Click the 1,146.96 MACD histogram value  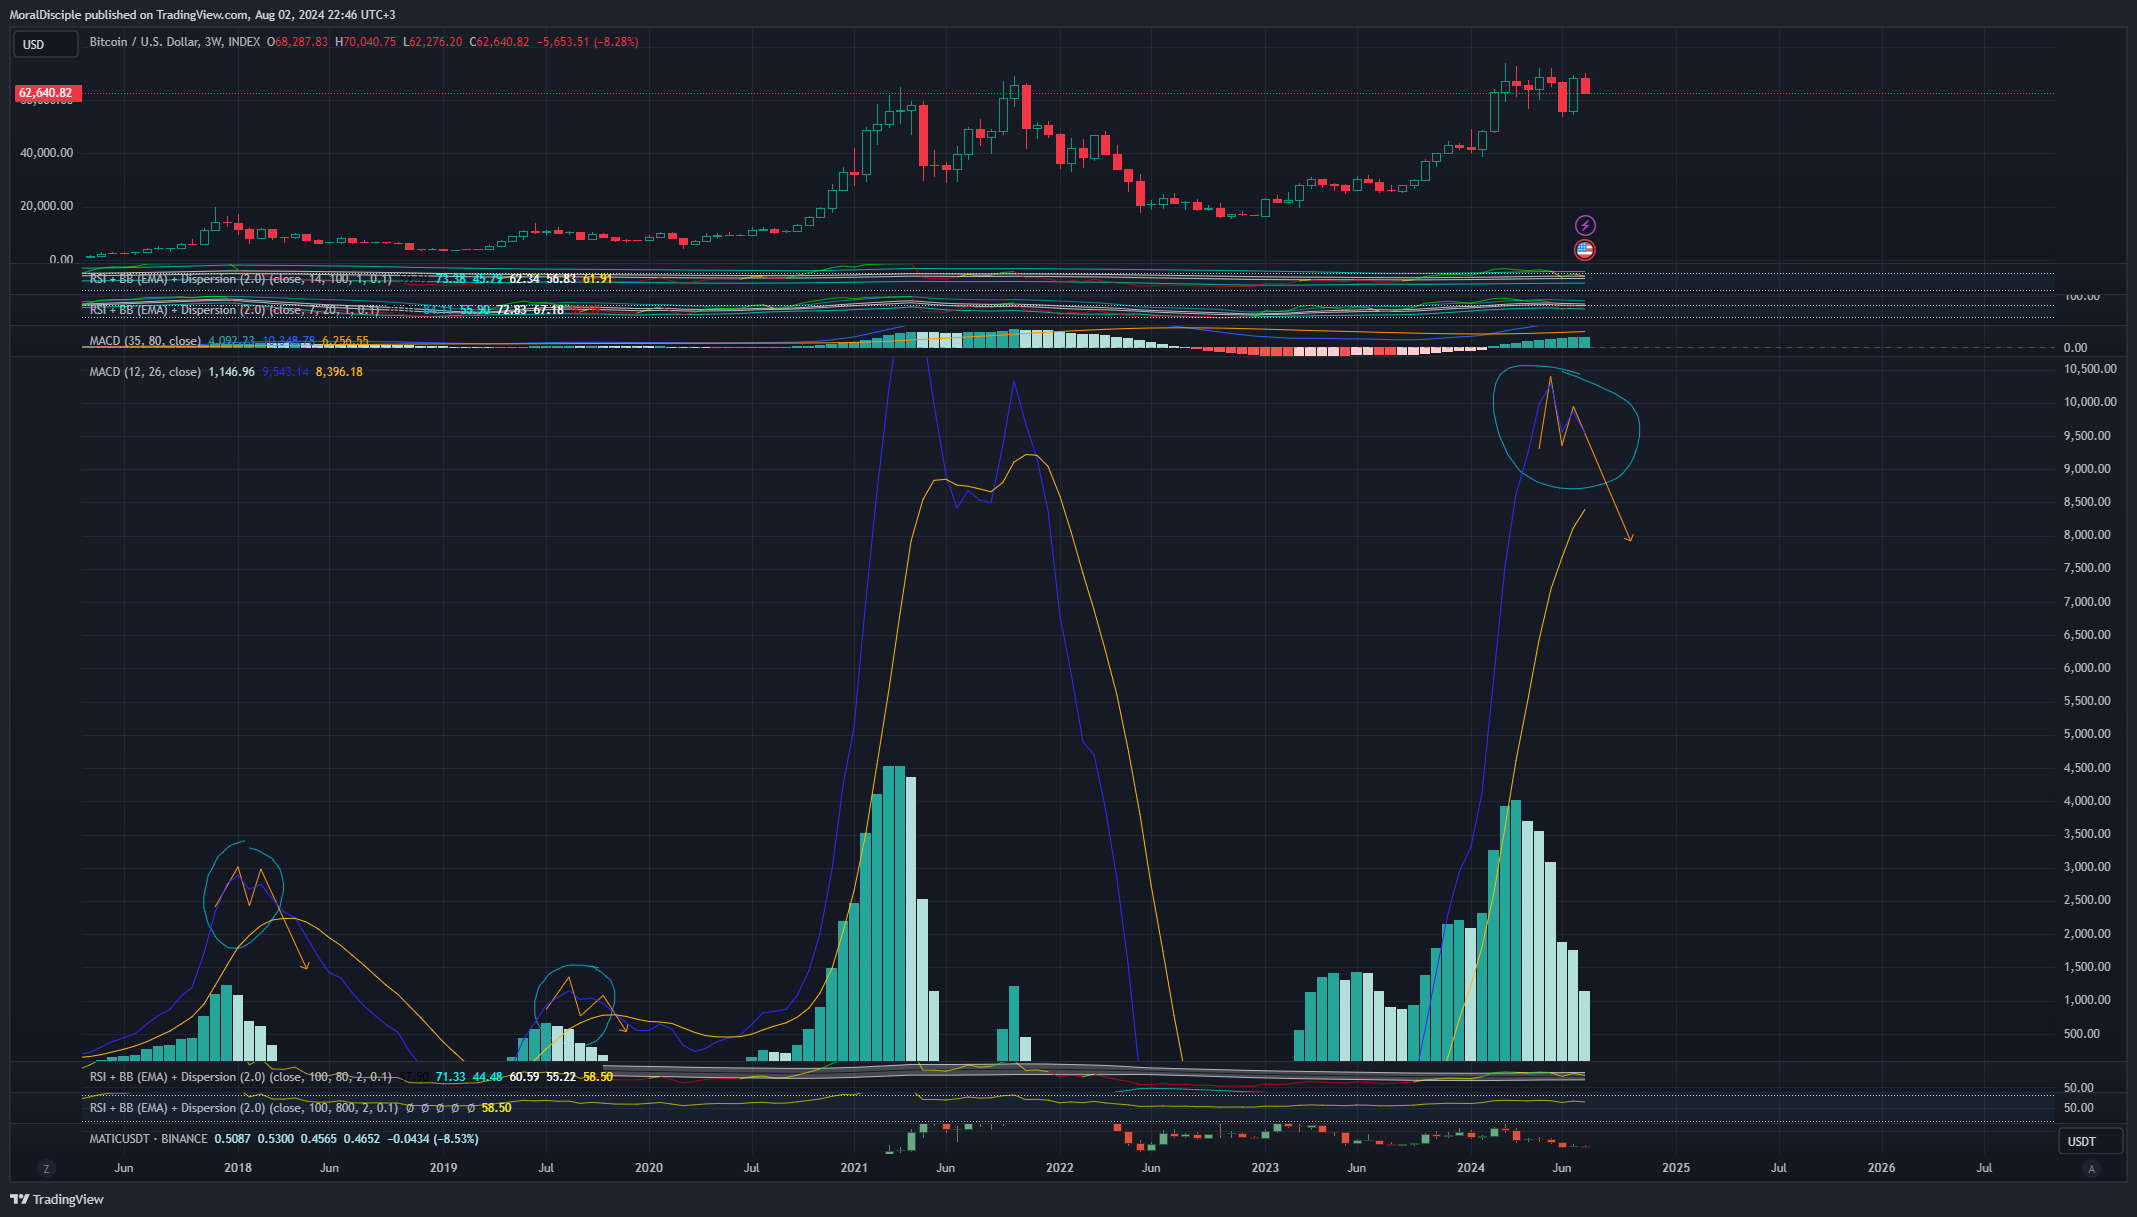click(232, 372)
